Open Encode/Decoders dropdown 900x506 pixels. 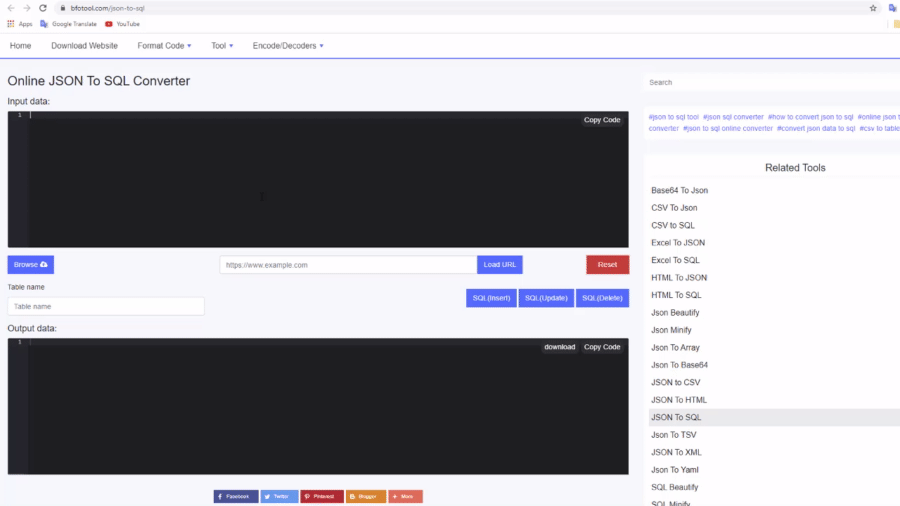click(288, 46)
